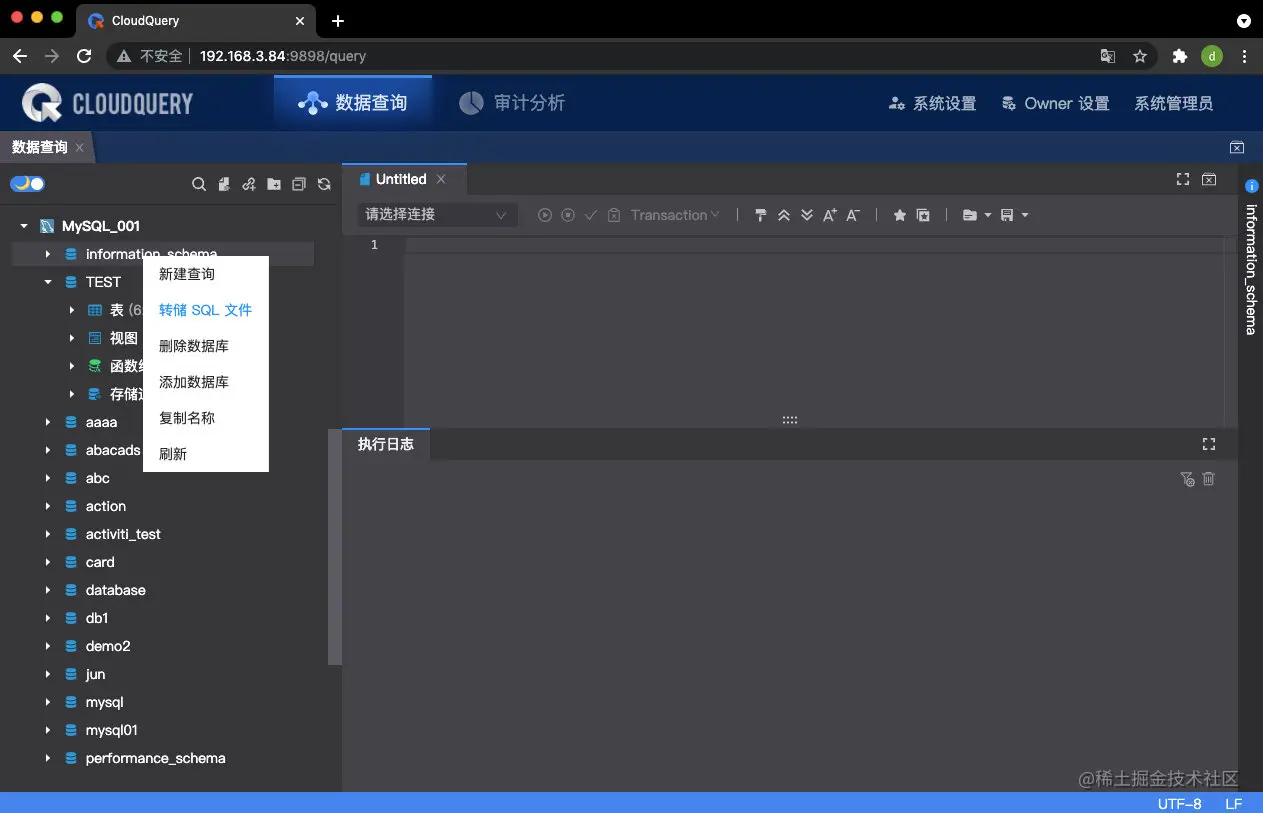1263x813 pixels.
Task: Click the commit checkmark icon
Action: (x=591, y=215)
